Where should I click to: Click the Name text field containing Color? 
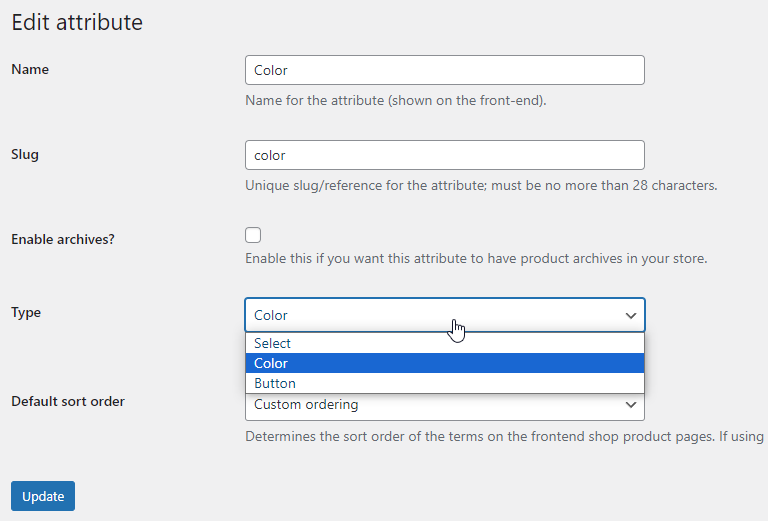[444, 70]
